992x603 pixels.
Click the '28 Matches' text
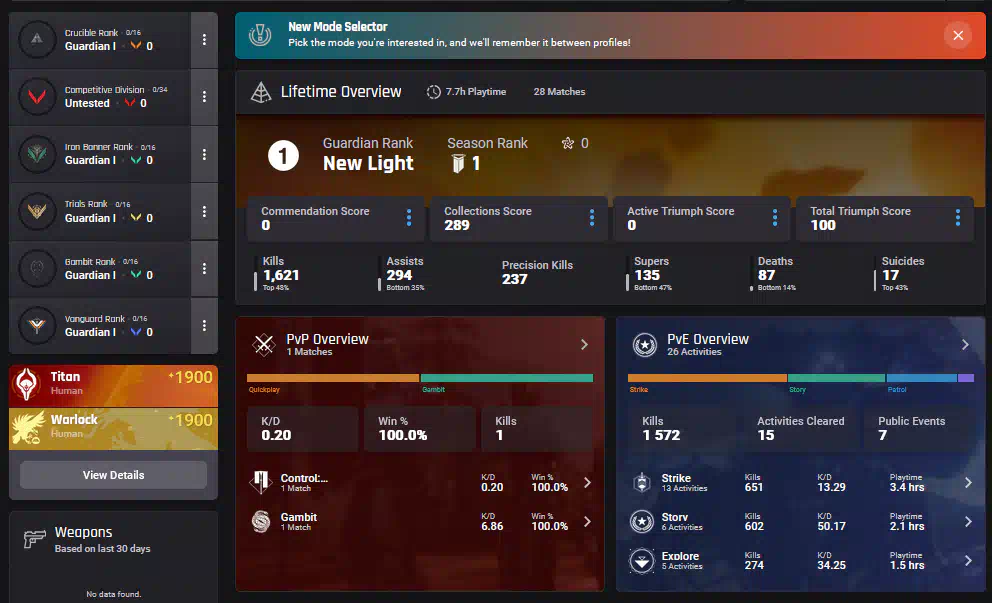[559, 92]
